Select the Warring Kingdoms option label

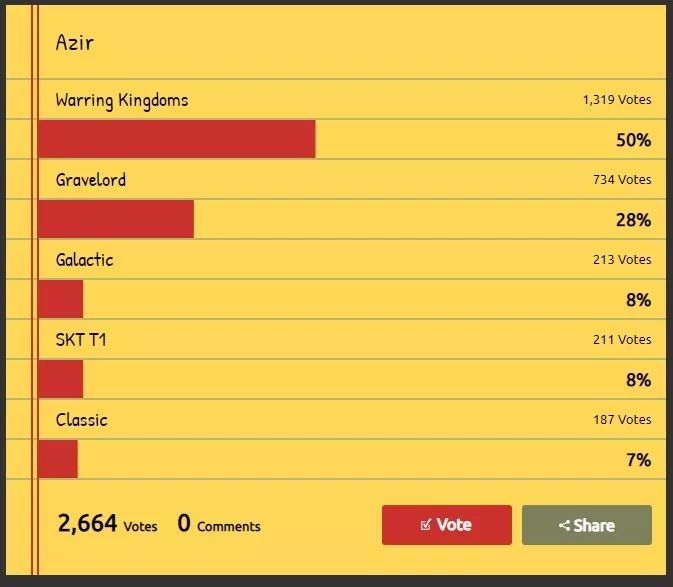pyautogui.click(x=122, y=100)
